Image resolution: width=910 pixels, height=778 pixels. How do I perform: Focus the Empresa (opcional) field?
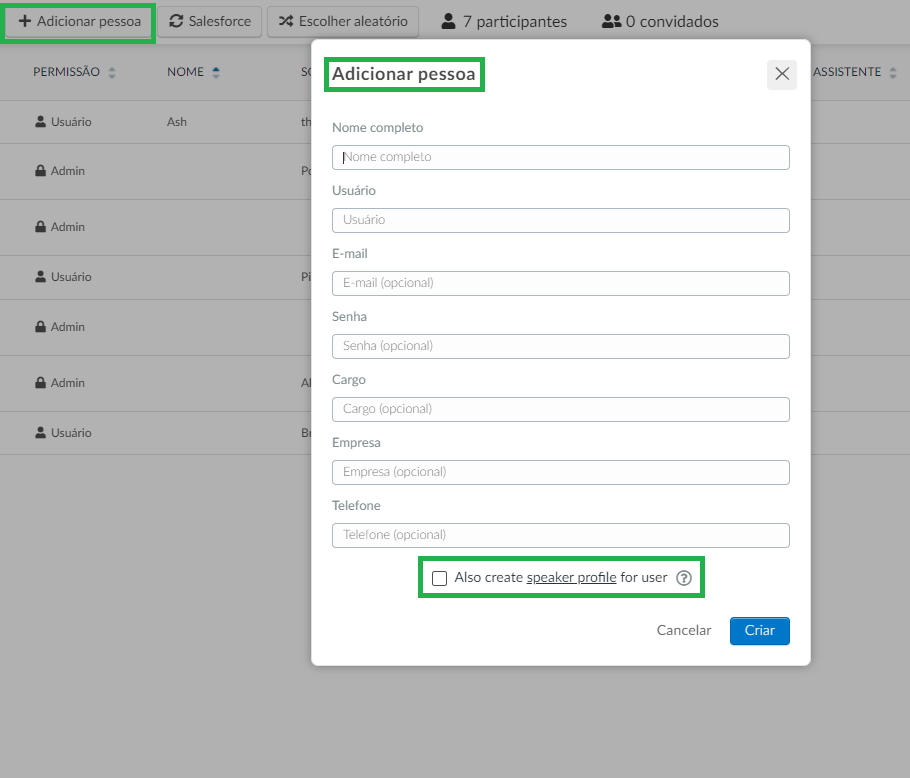(x=561, y=472)
